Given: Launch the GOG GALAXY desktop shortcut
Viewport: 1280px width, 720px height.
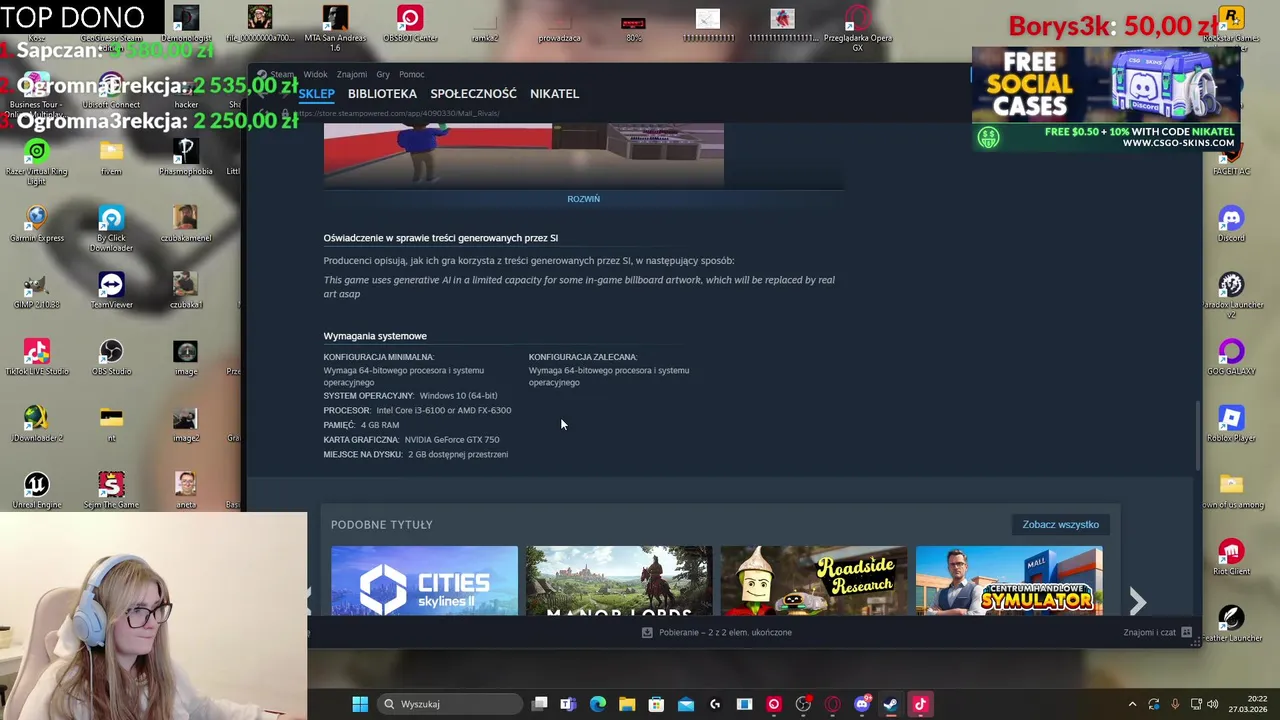Looking at the screenshot, I should click(x=1231, y=358).
